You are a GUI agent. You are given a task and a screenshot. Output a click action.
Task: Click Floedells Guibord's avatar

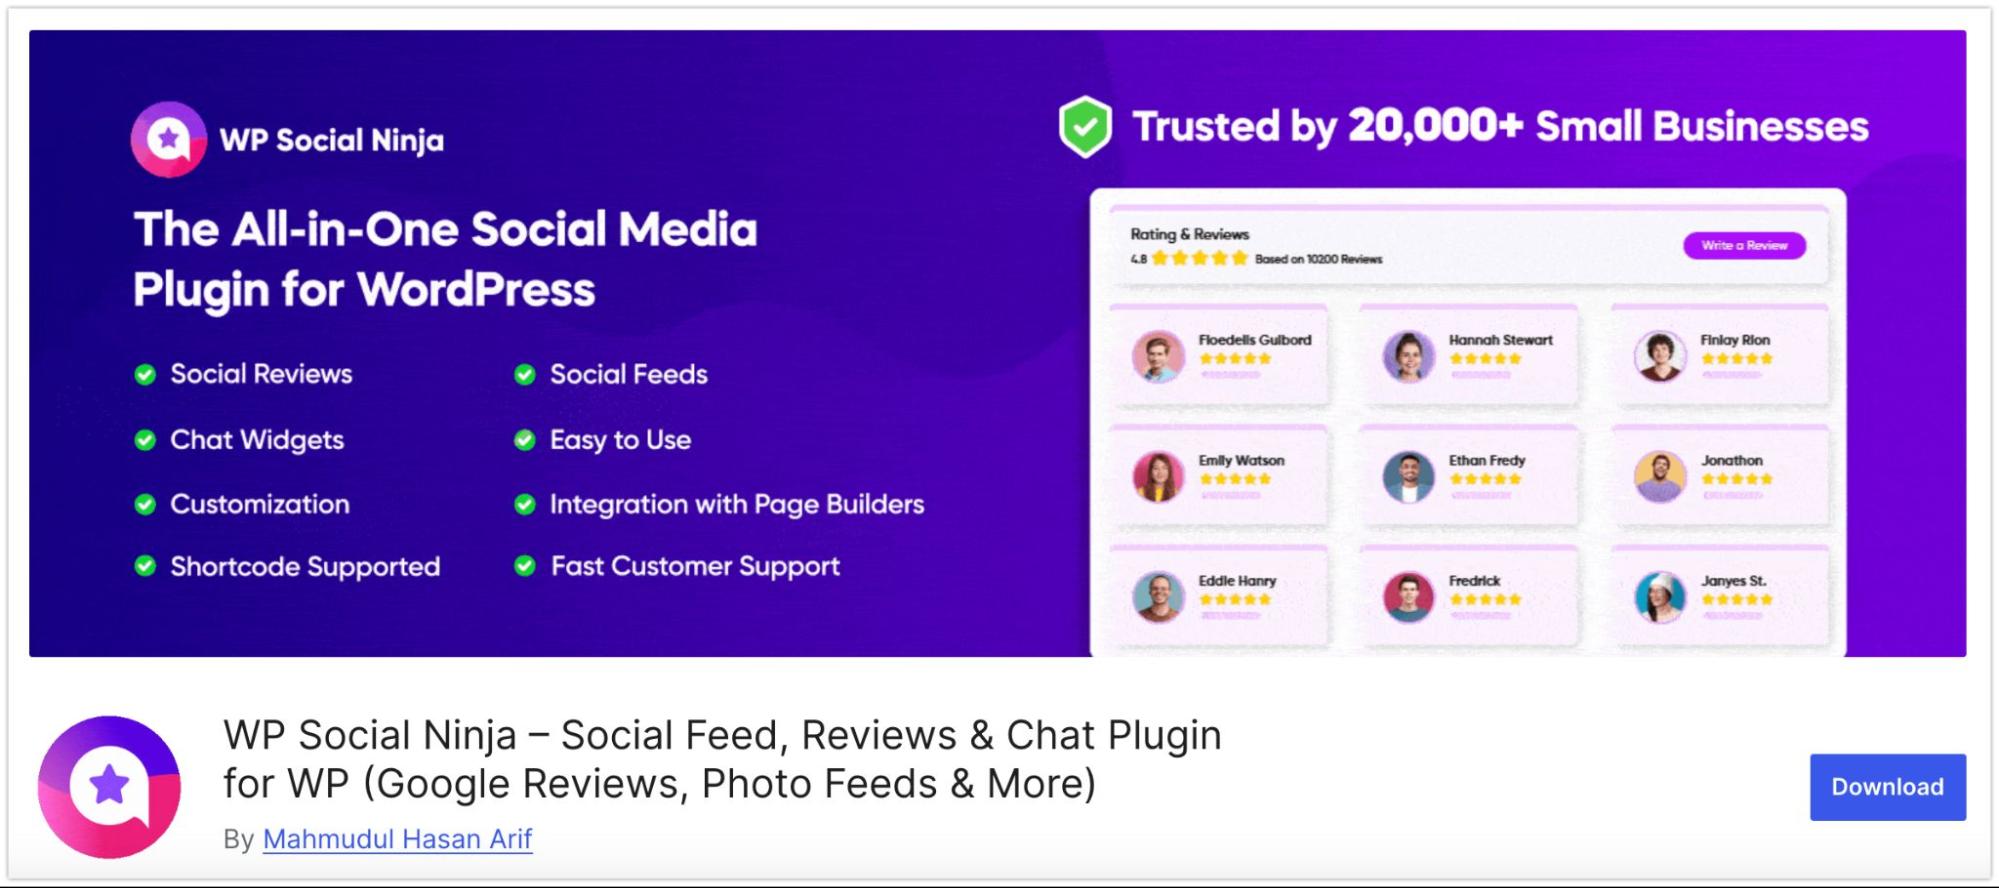1158,356
